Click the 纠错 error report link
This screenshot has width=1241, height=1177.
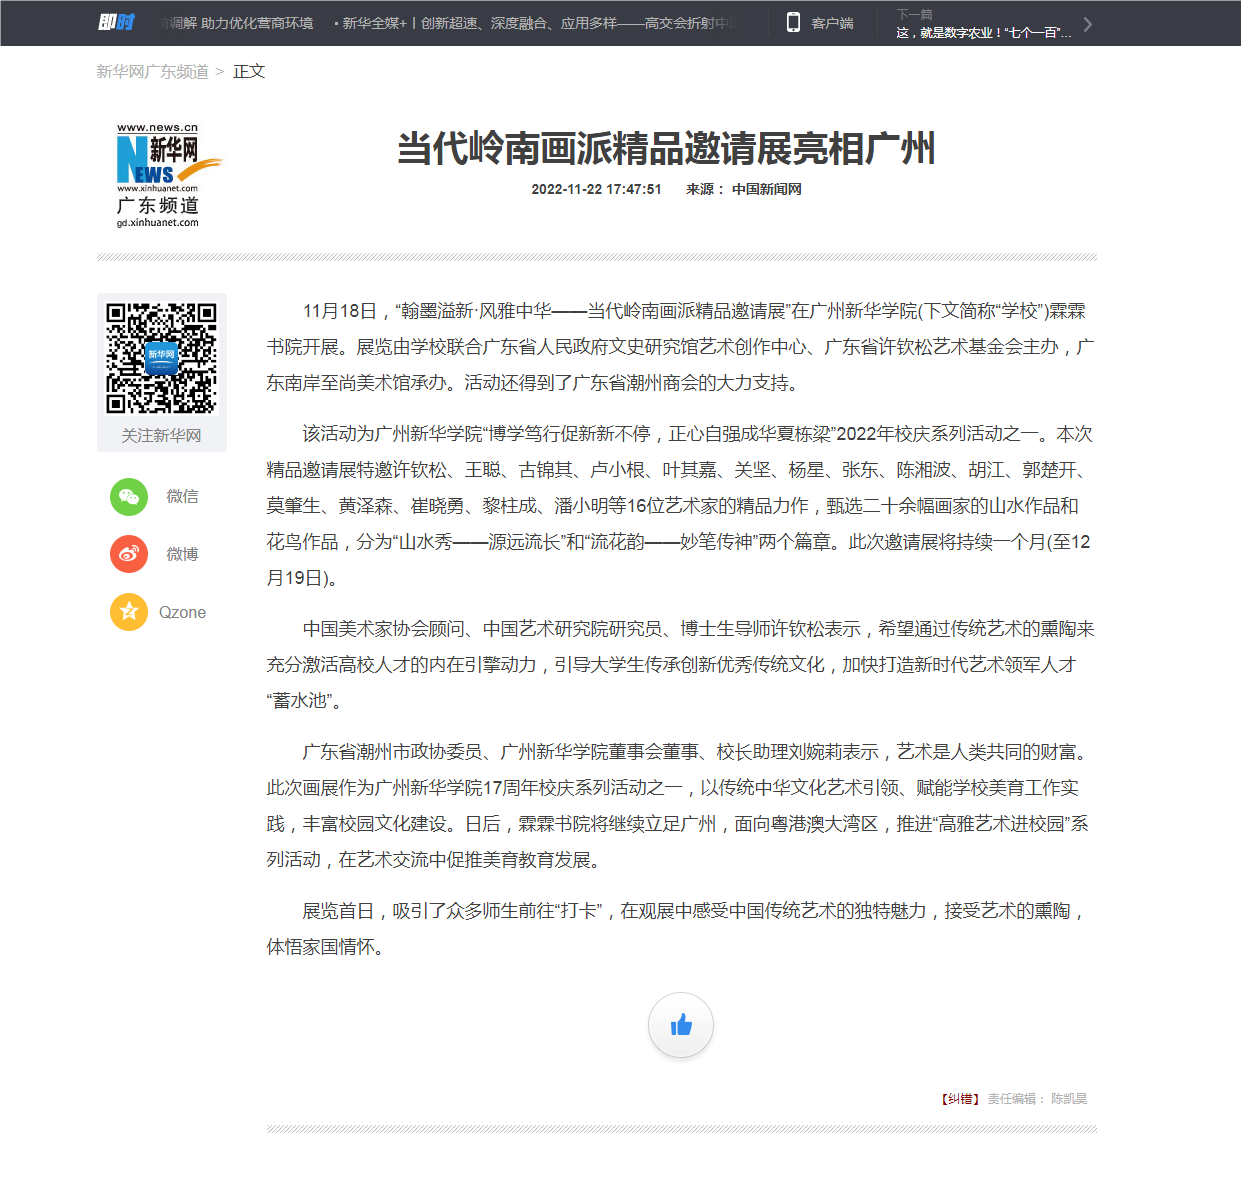click(x=960, y=1099)
